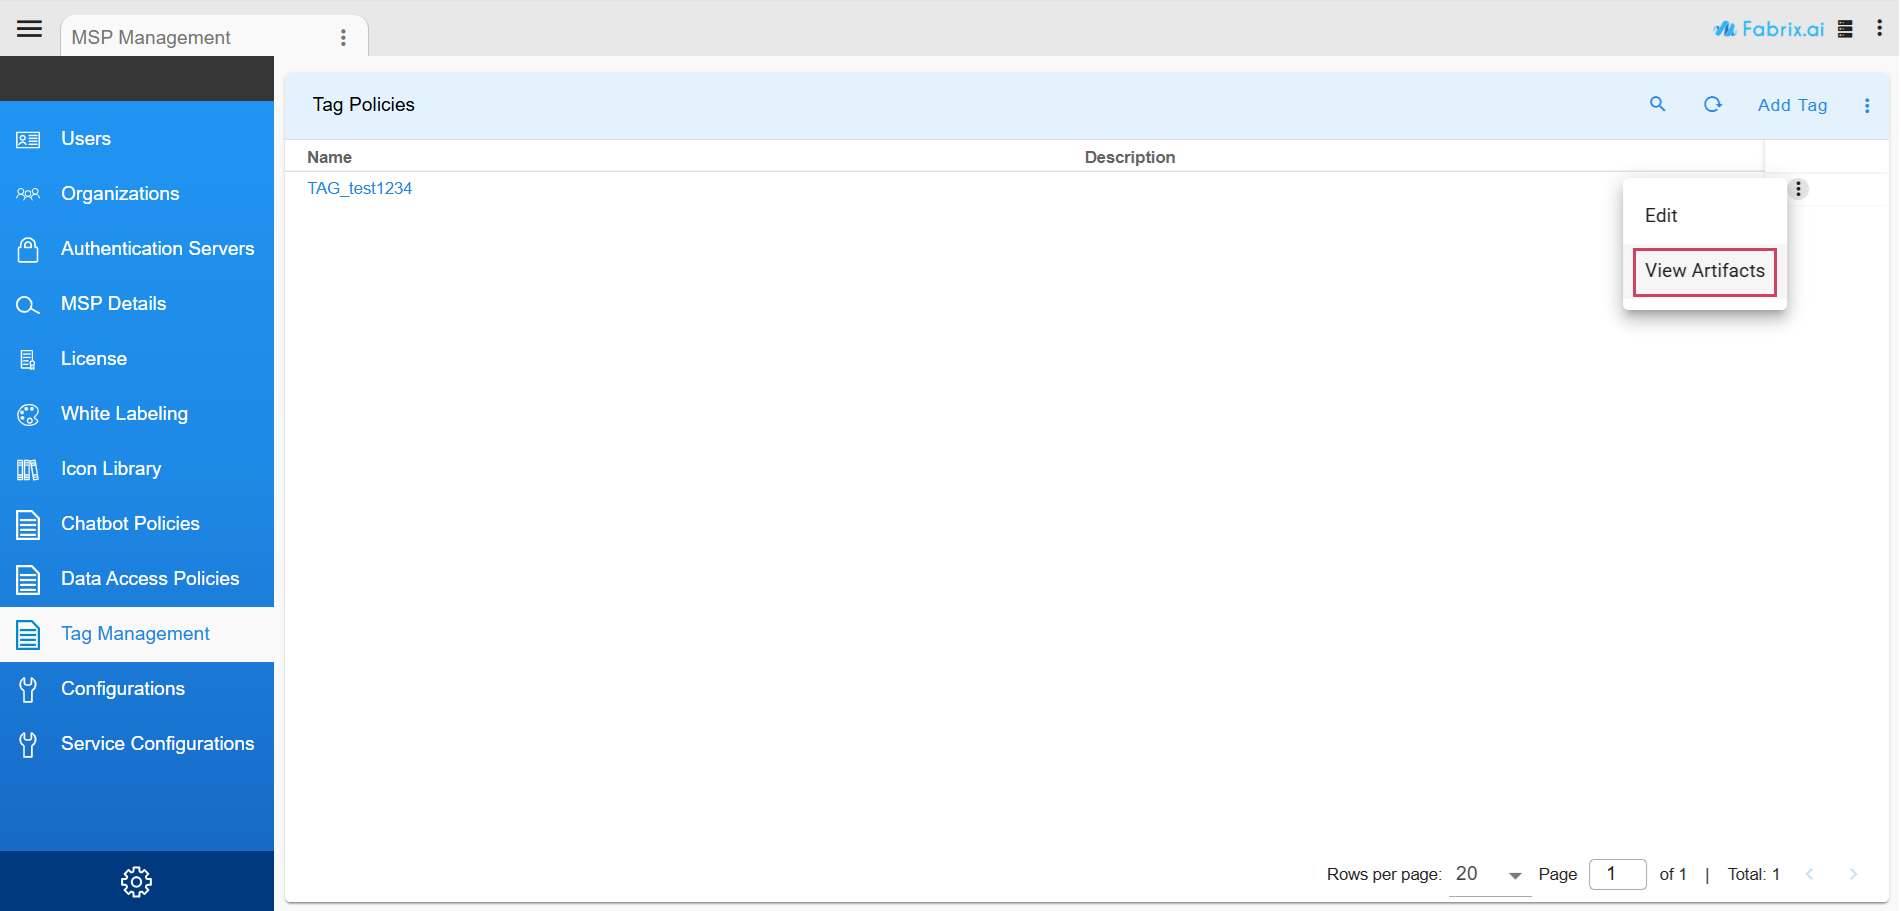
Task: Select Edit from the context menu
Action: [1661, 216]
